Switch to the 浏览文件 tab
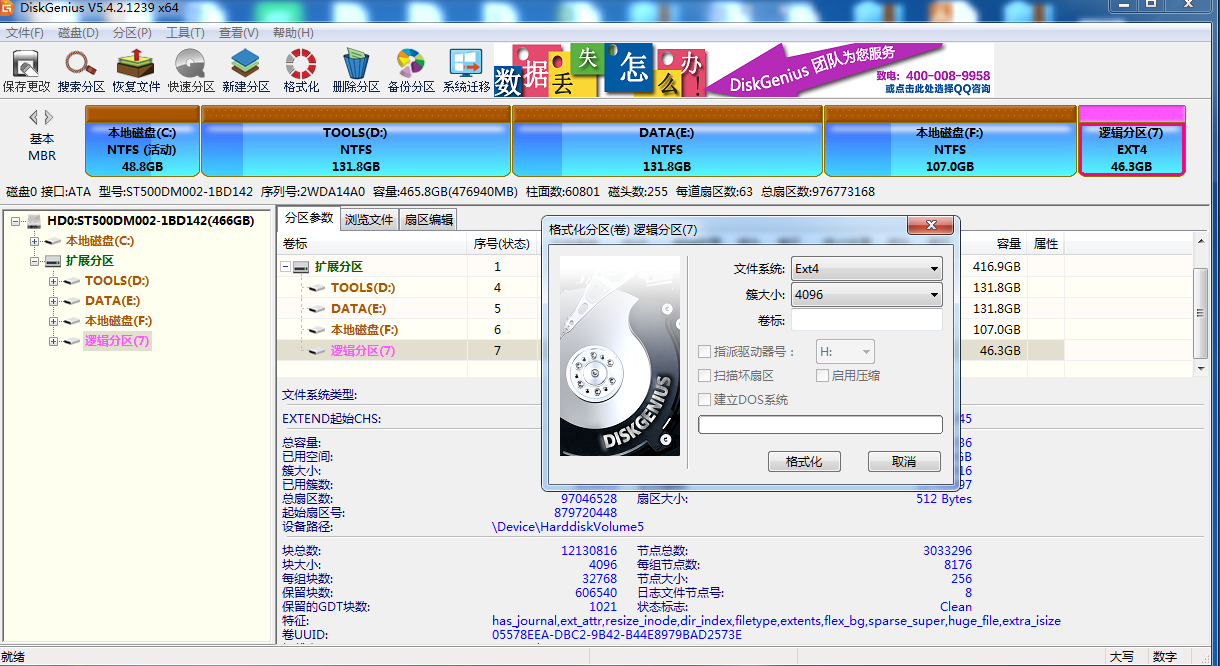 [369, 220]
